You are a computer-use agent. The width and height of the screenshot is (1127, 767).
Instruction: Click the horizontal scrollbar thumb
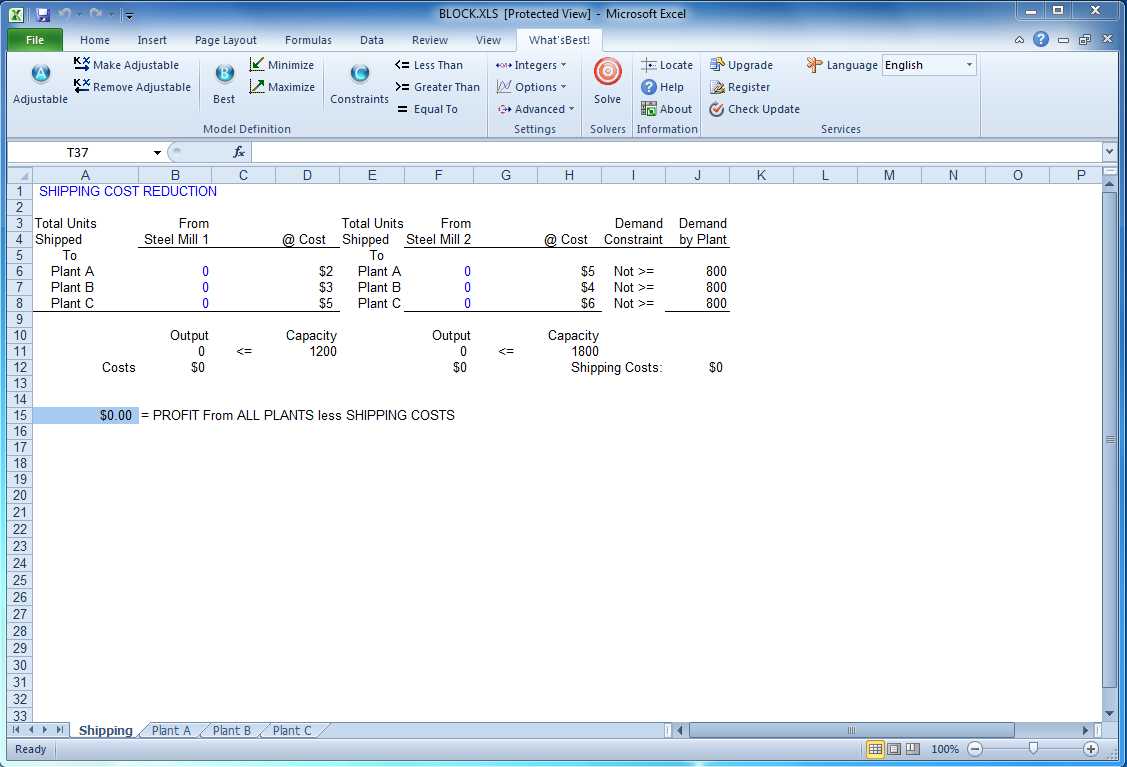(x=852, y=730)
